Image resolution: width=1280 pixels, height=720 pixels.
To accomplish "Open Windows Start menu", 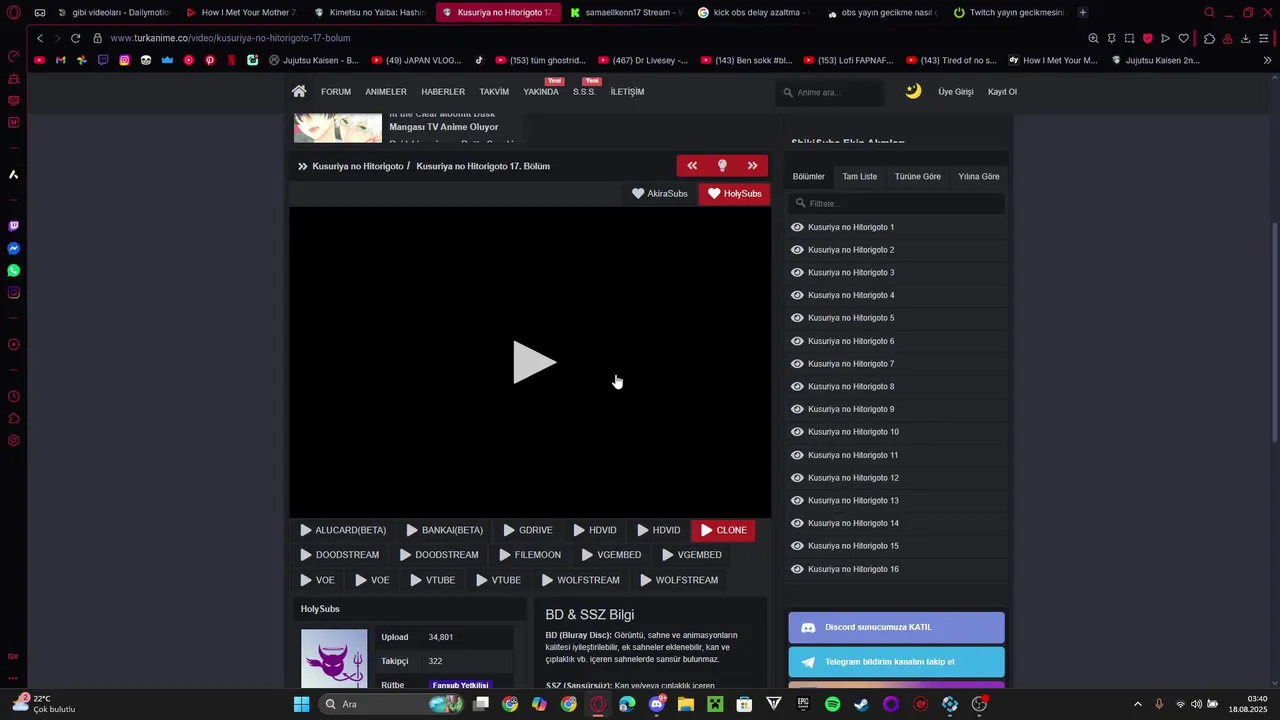I will point(301,704).
